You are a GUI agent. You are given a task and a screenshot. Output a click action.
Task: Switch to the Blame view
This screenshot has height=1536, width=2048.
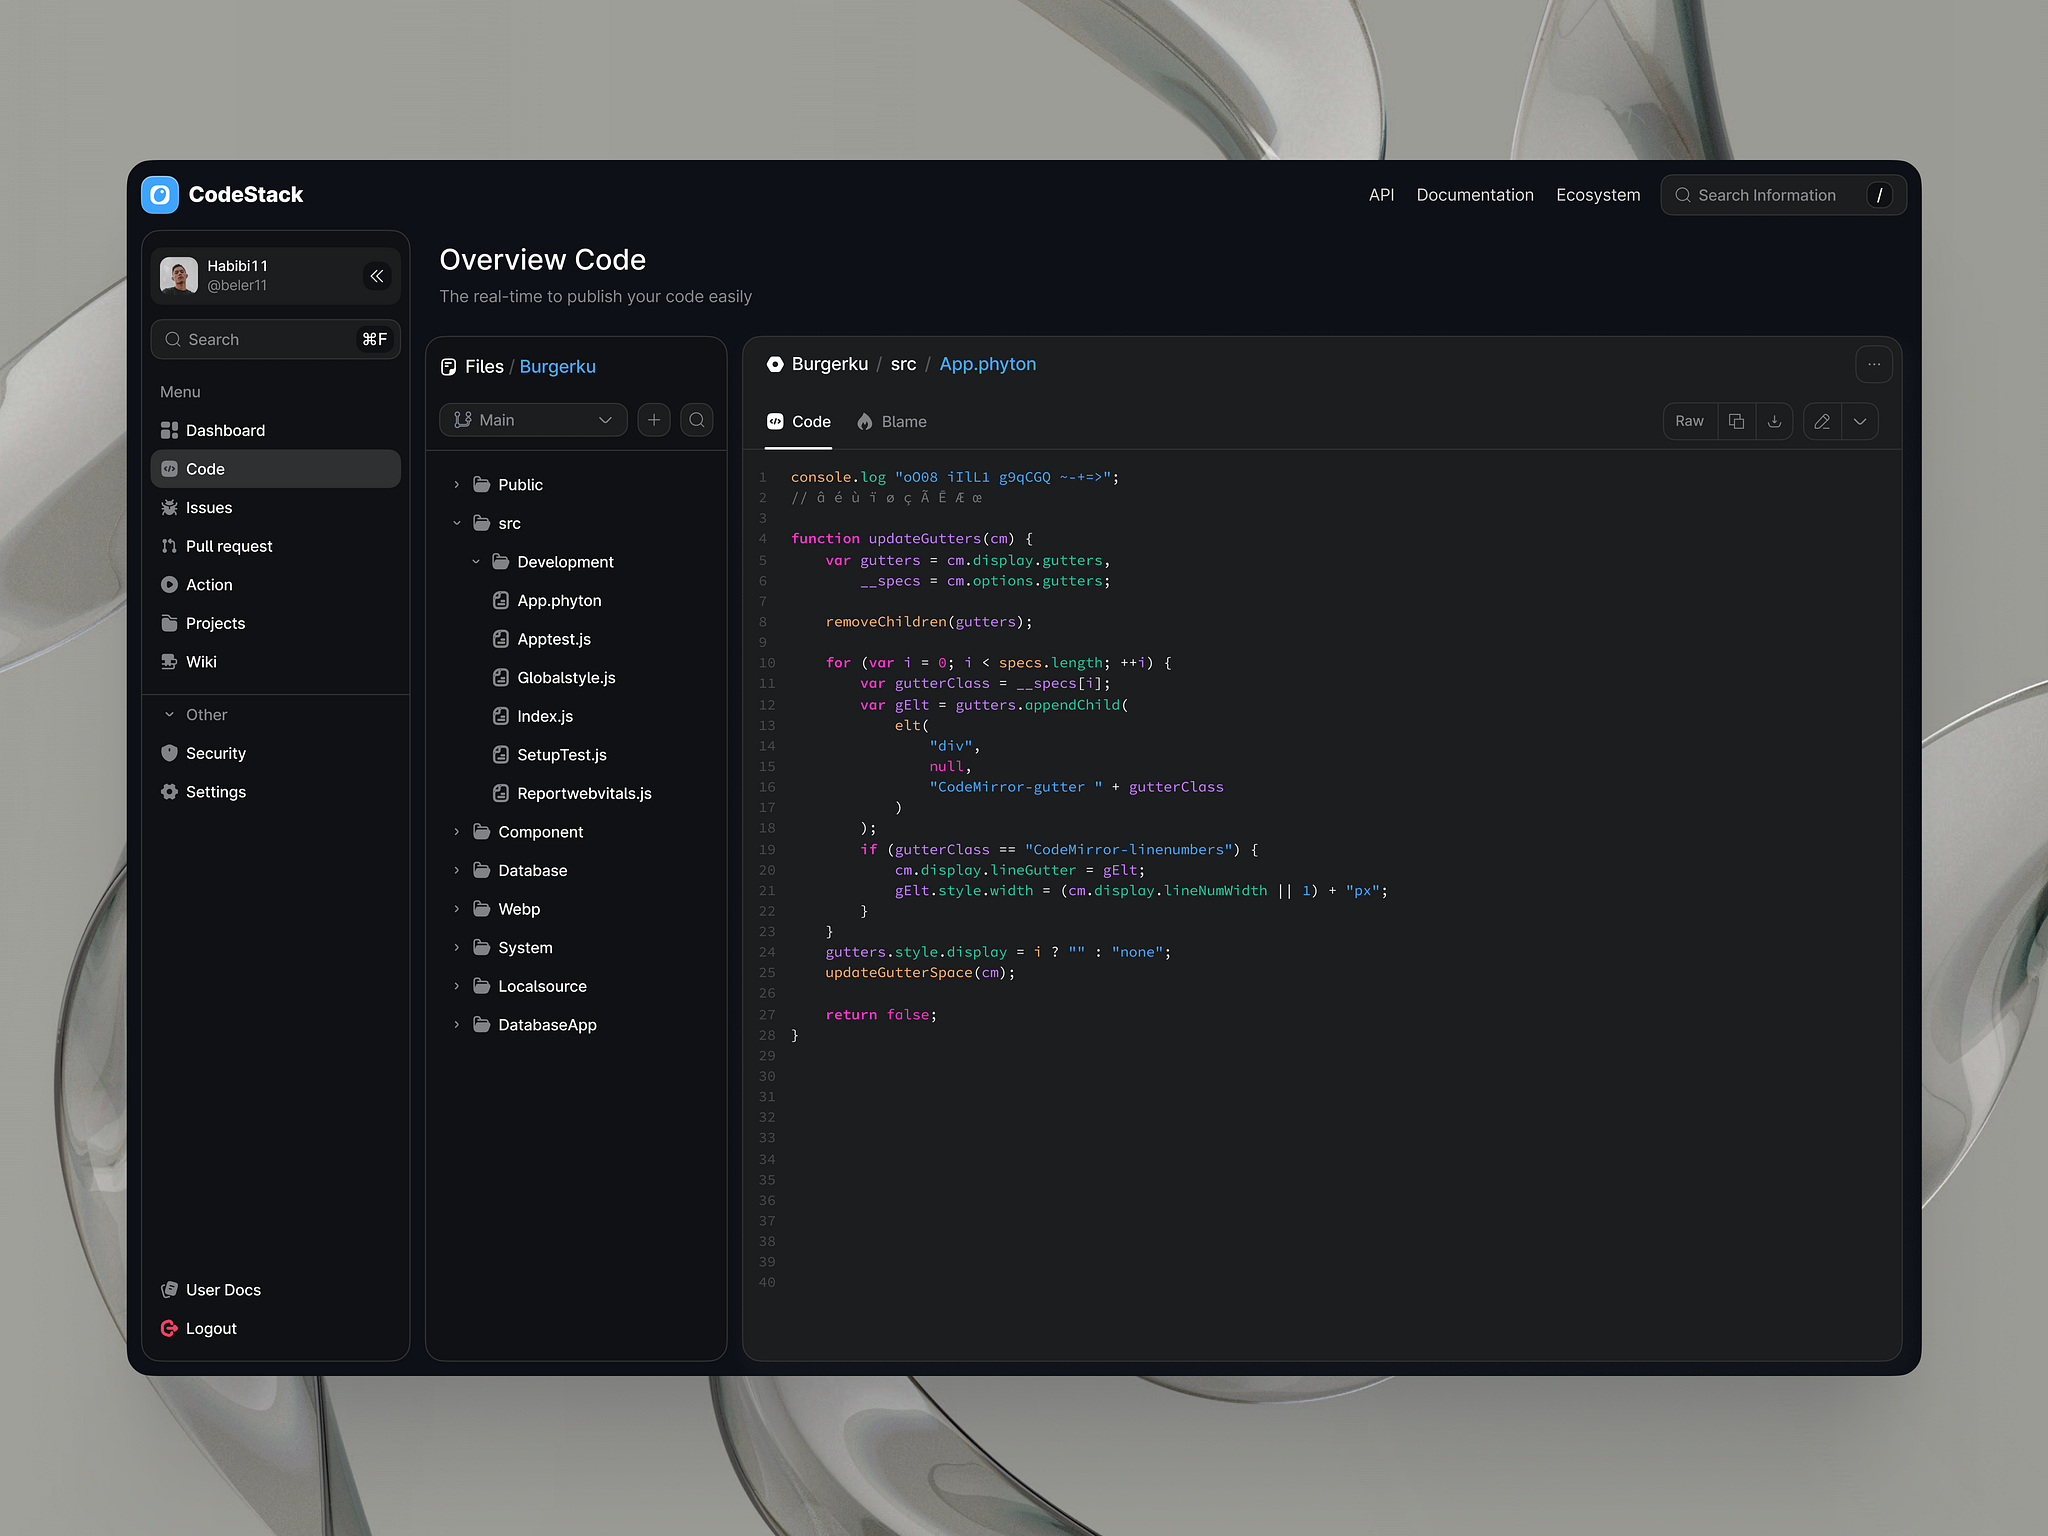tap(902, 421)
